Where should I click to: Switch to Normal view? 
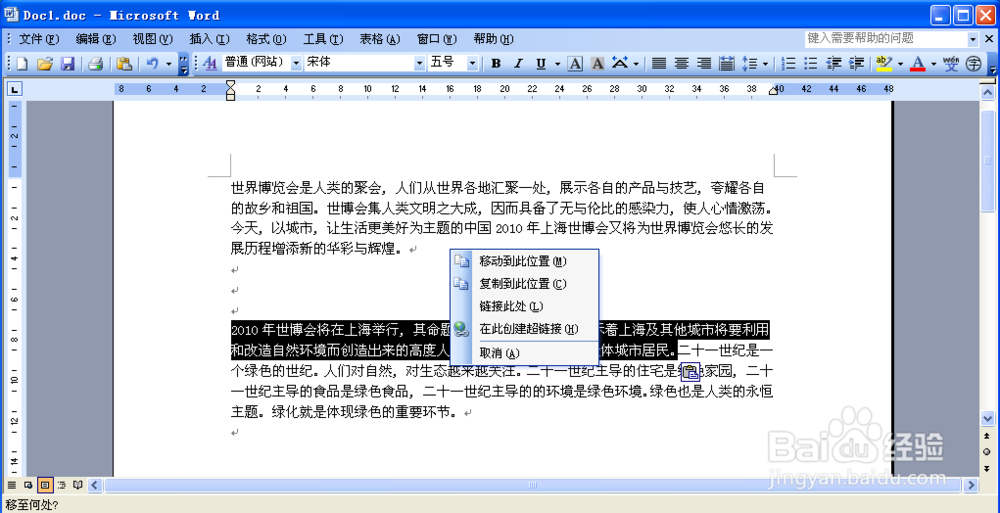[x=11, y=486]
